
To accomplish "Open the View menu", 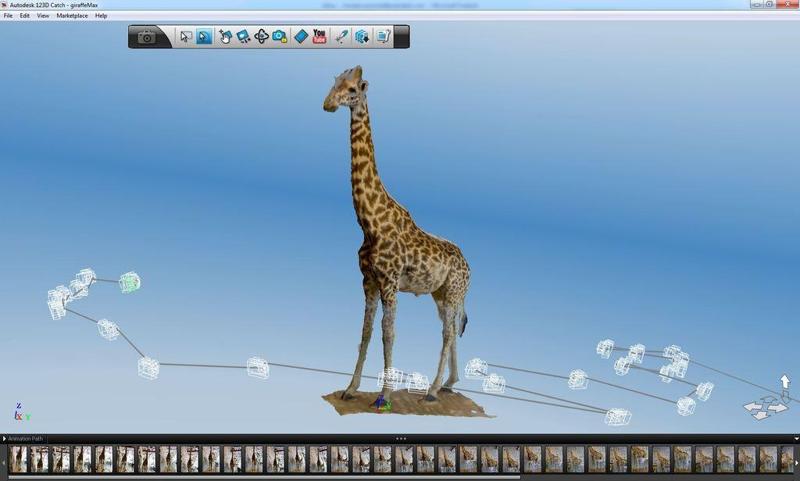I will (43, 16).
